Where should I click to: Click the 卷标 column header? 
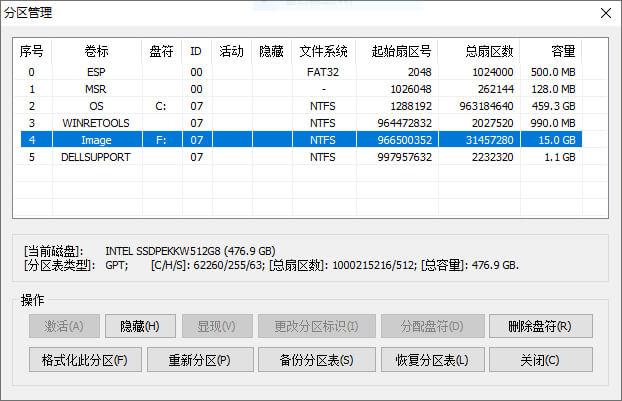pos(96,51)
